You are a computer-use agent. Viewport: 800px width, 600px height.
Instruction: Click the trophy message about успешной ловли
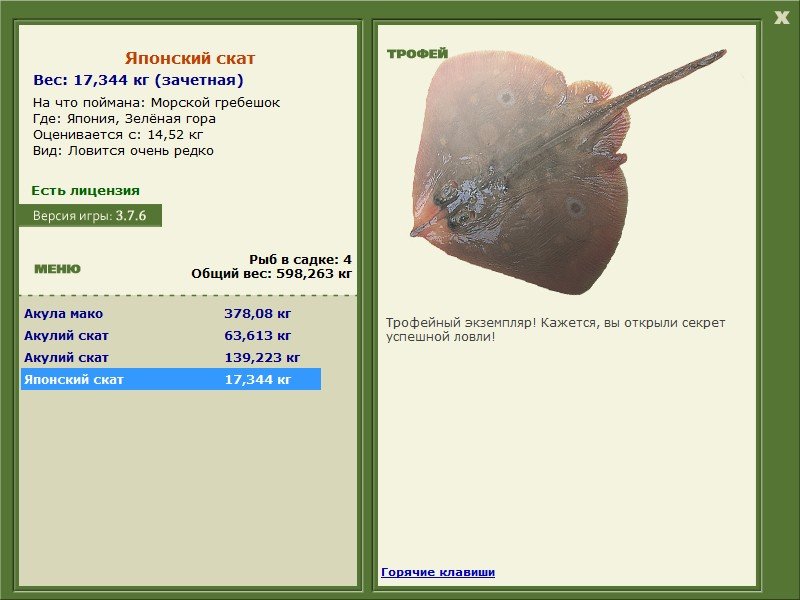(555, 330)
